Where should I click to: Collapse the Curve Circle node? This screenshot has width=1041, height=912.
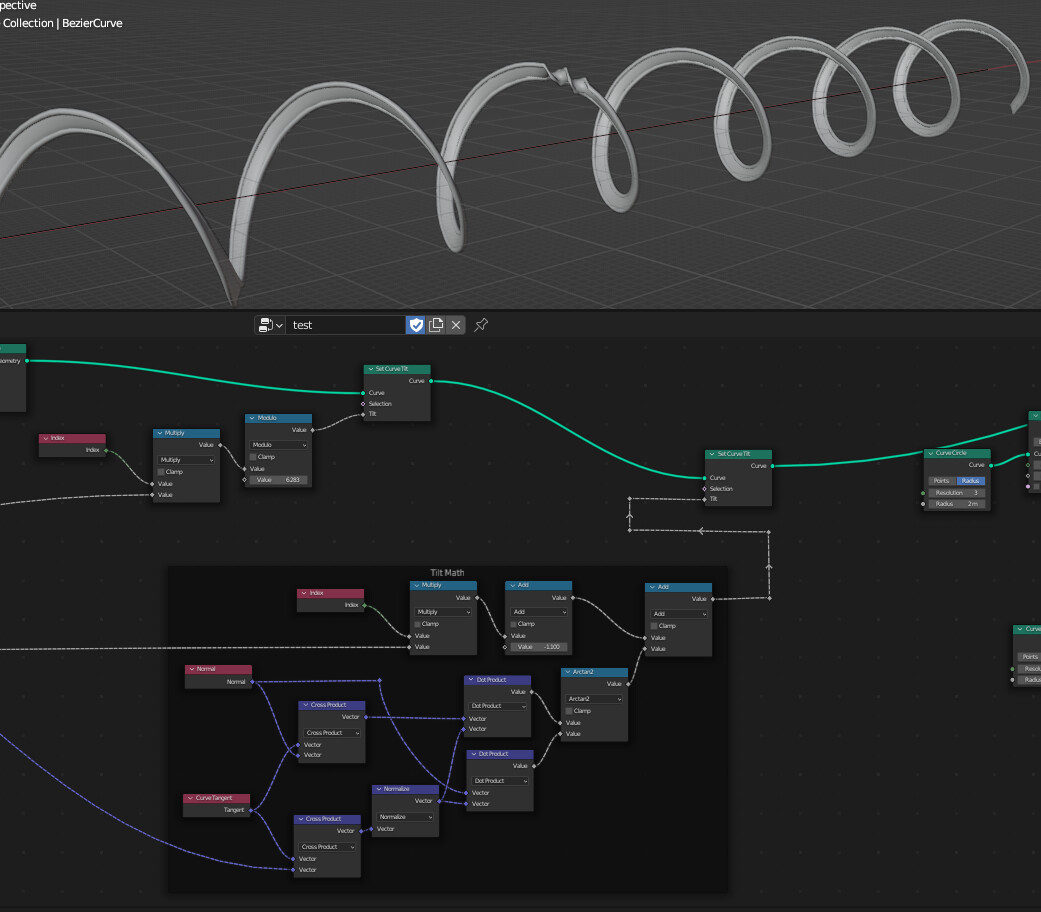point(931,453)
